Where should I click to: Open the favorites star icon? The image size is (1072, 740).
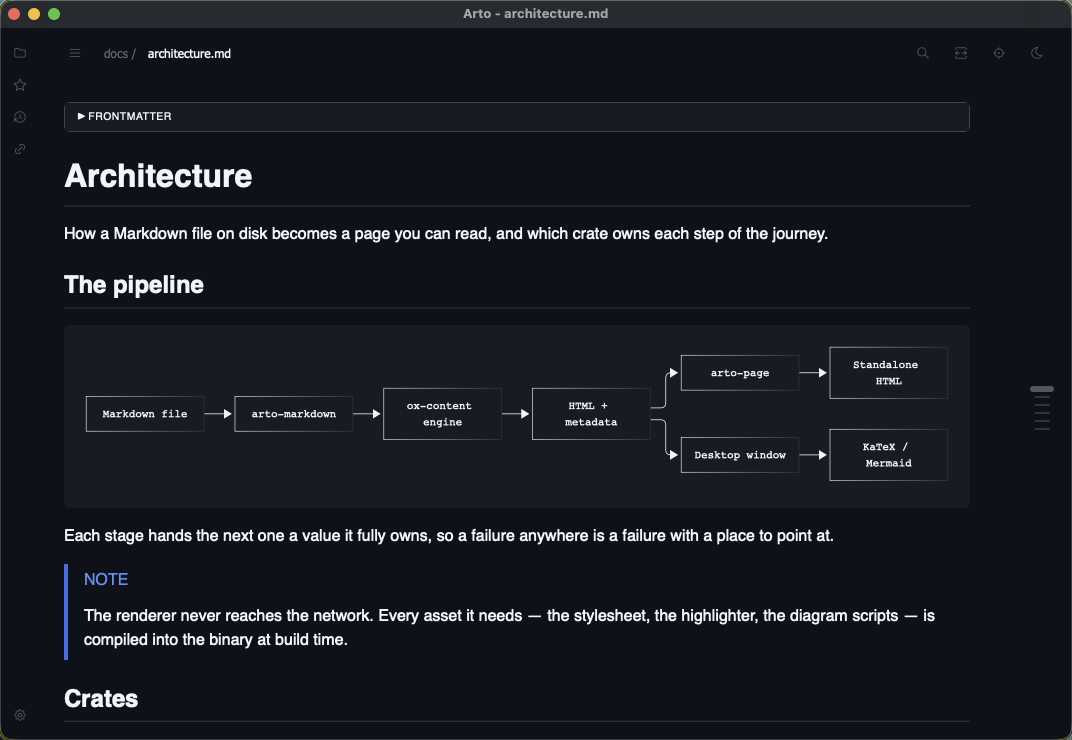20,85
